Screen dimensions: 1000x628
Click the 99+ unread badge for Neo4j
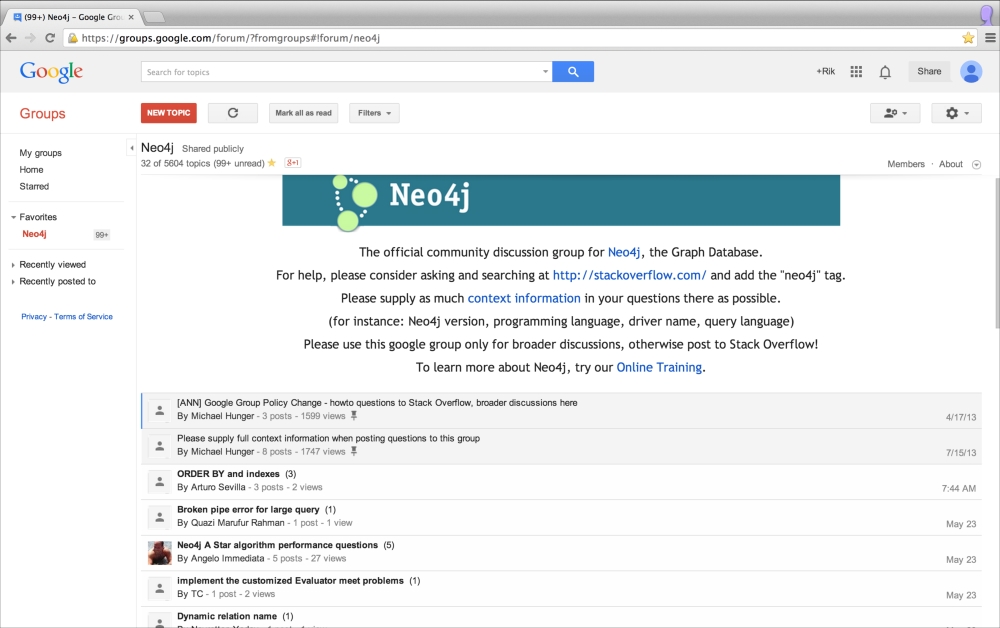(101, 235)
